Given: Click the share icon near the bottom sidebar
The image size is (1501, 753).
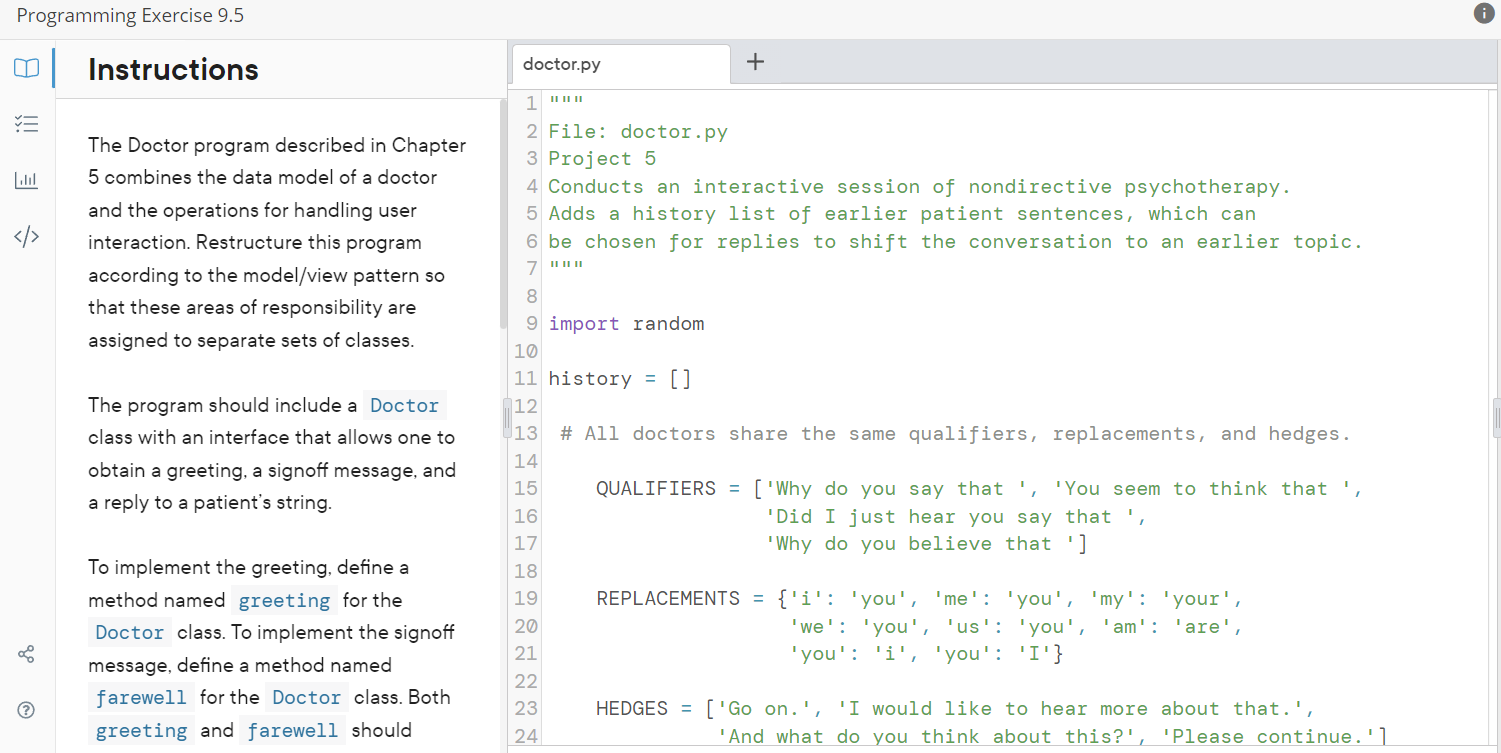Looking at the screenshot, I should click(26, 654).
